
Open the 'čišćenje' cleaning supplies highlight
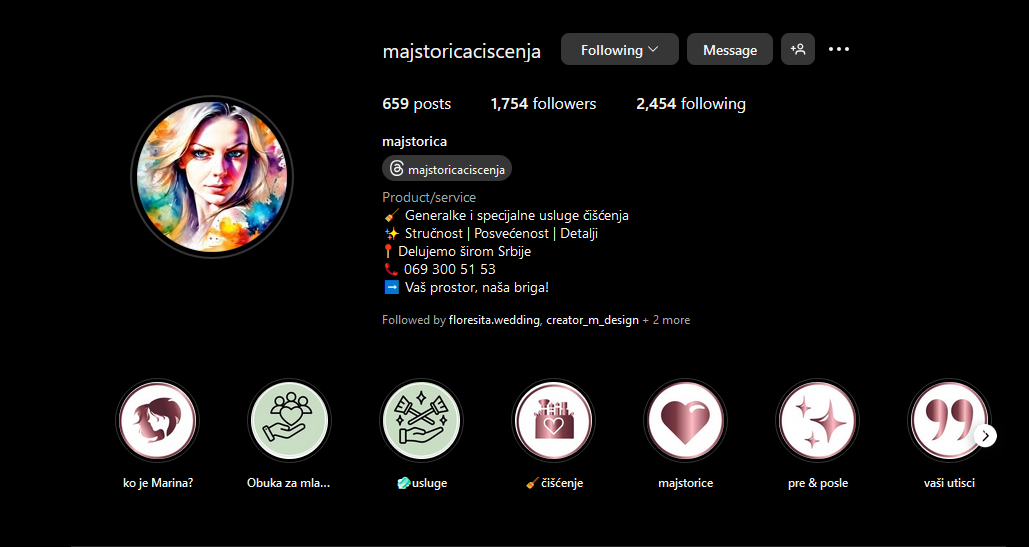553,420
